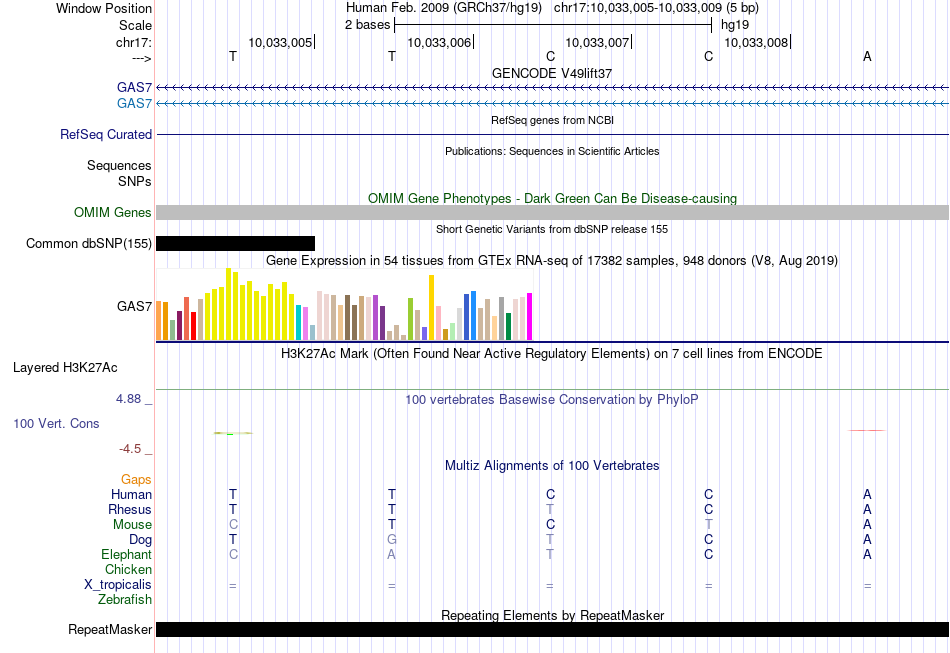The height and width of the screenshot is (653, 950).
Task: Click the A base in reference sequence row
Action: (867, 56)
